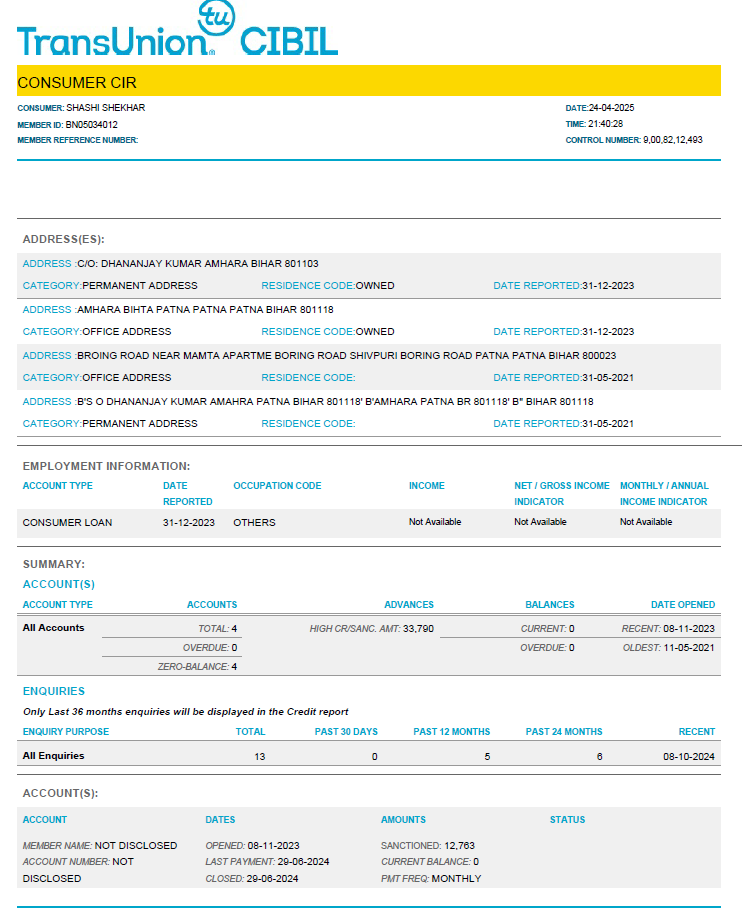
Task: Click PAST 12 MONTHS column header
Action: [x=451, y=732]
